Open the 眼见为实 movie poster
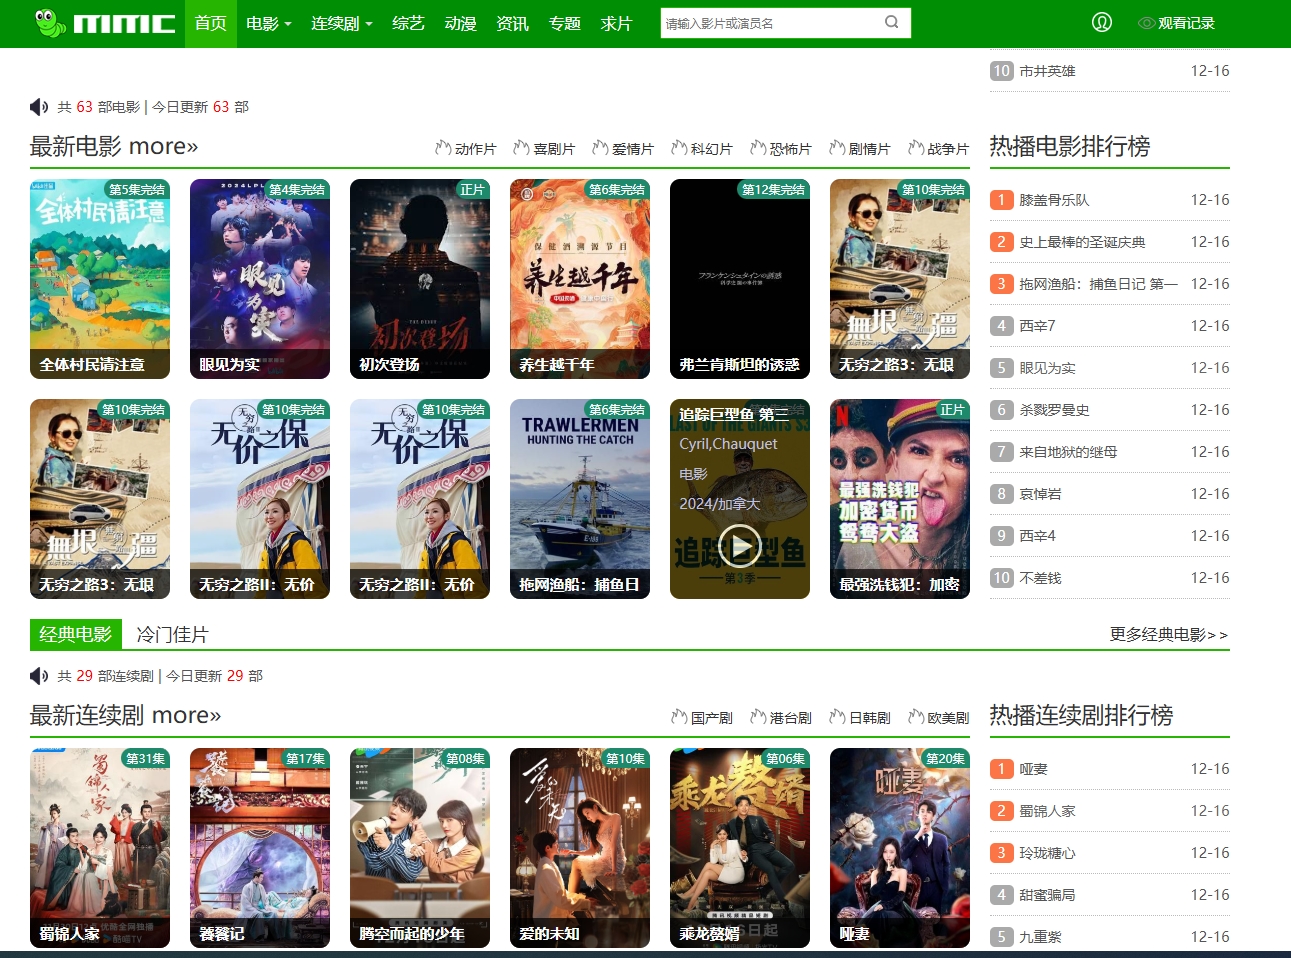 point(260,279)
